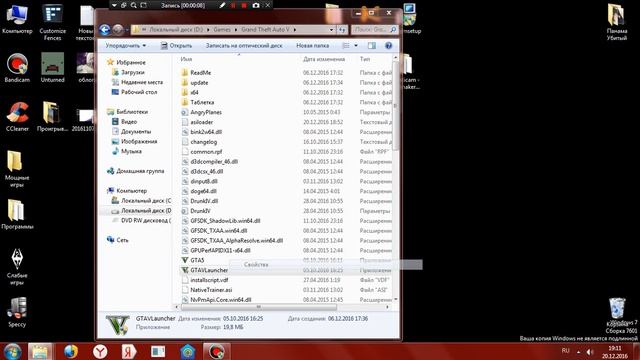This screenshot has width=640, height=360.
Task: Select the update folder
Action: point(199,82)
